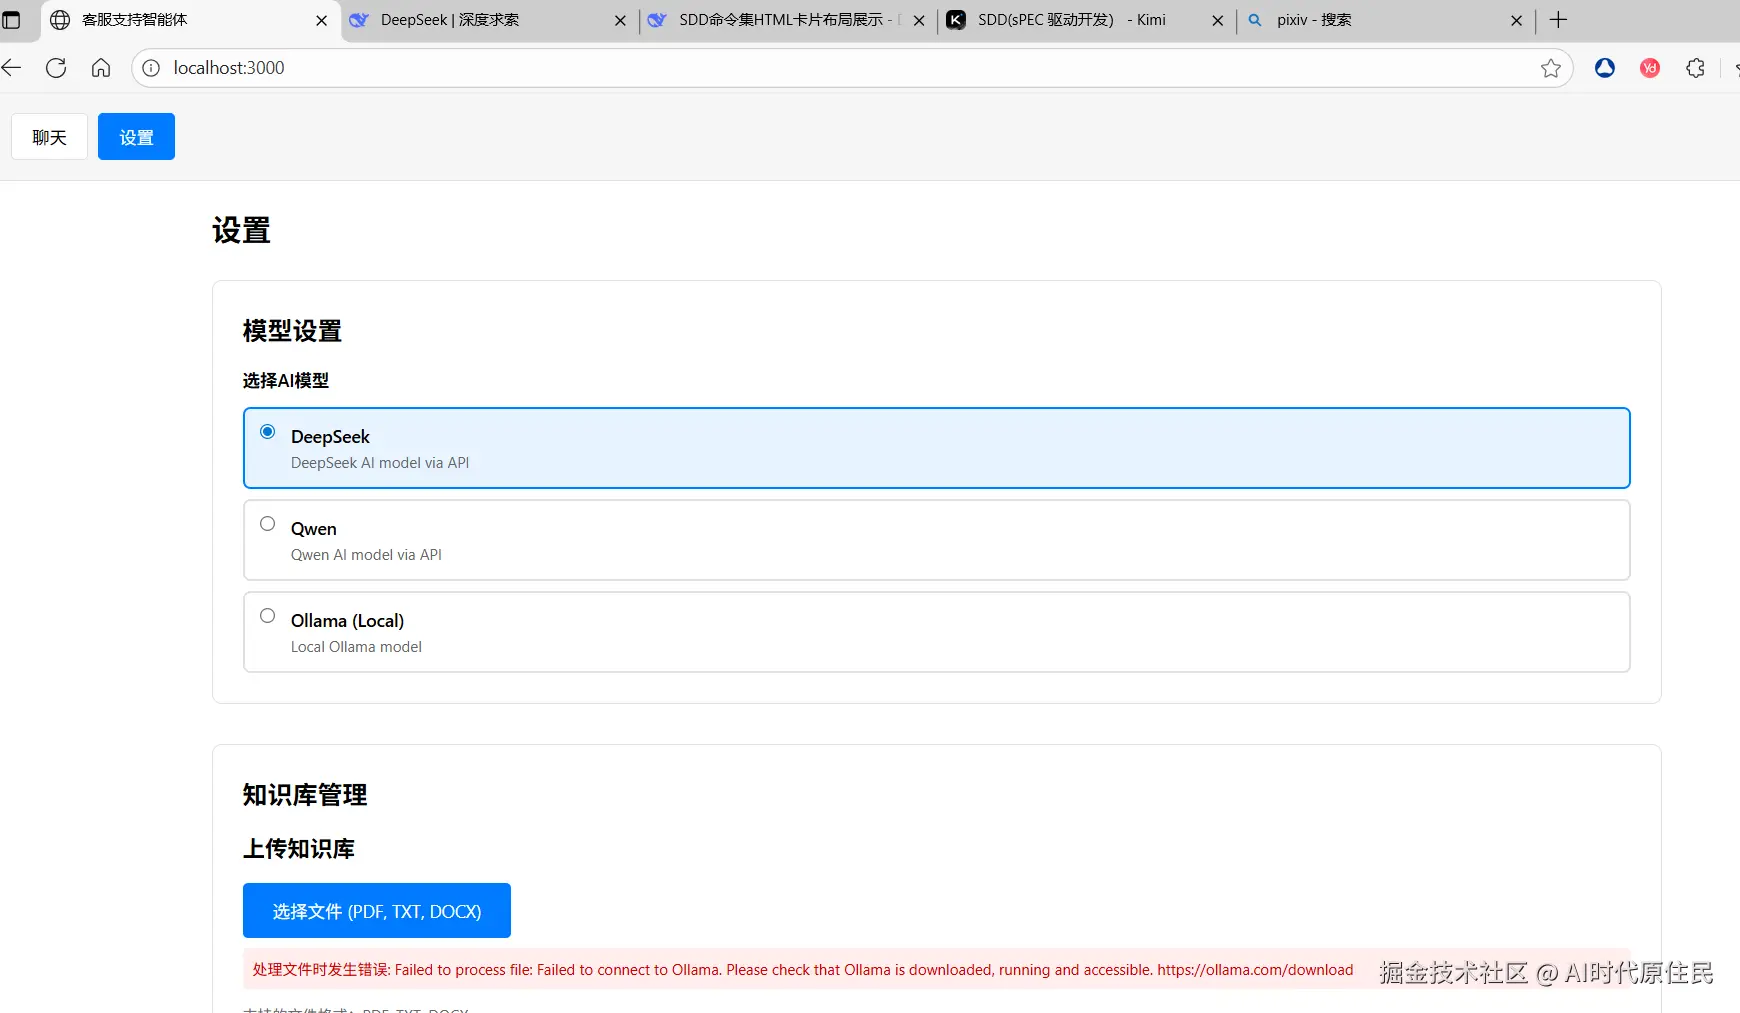Bookmark this page with the star icon

1551,68
